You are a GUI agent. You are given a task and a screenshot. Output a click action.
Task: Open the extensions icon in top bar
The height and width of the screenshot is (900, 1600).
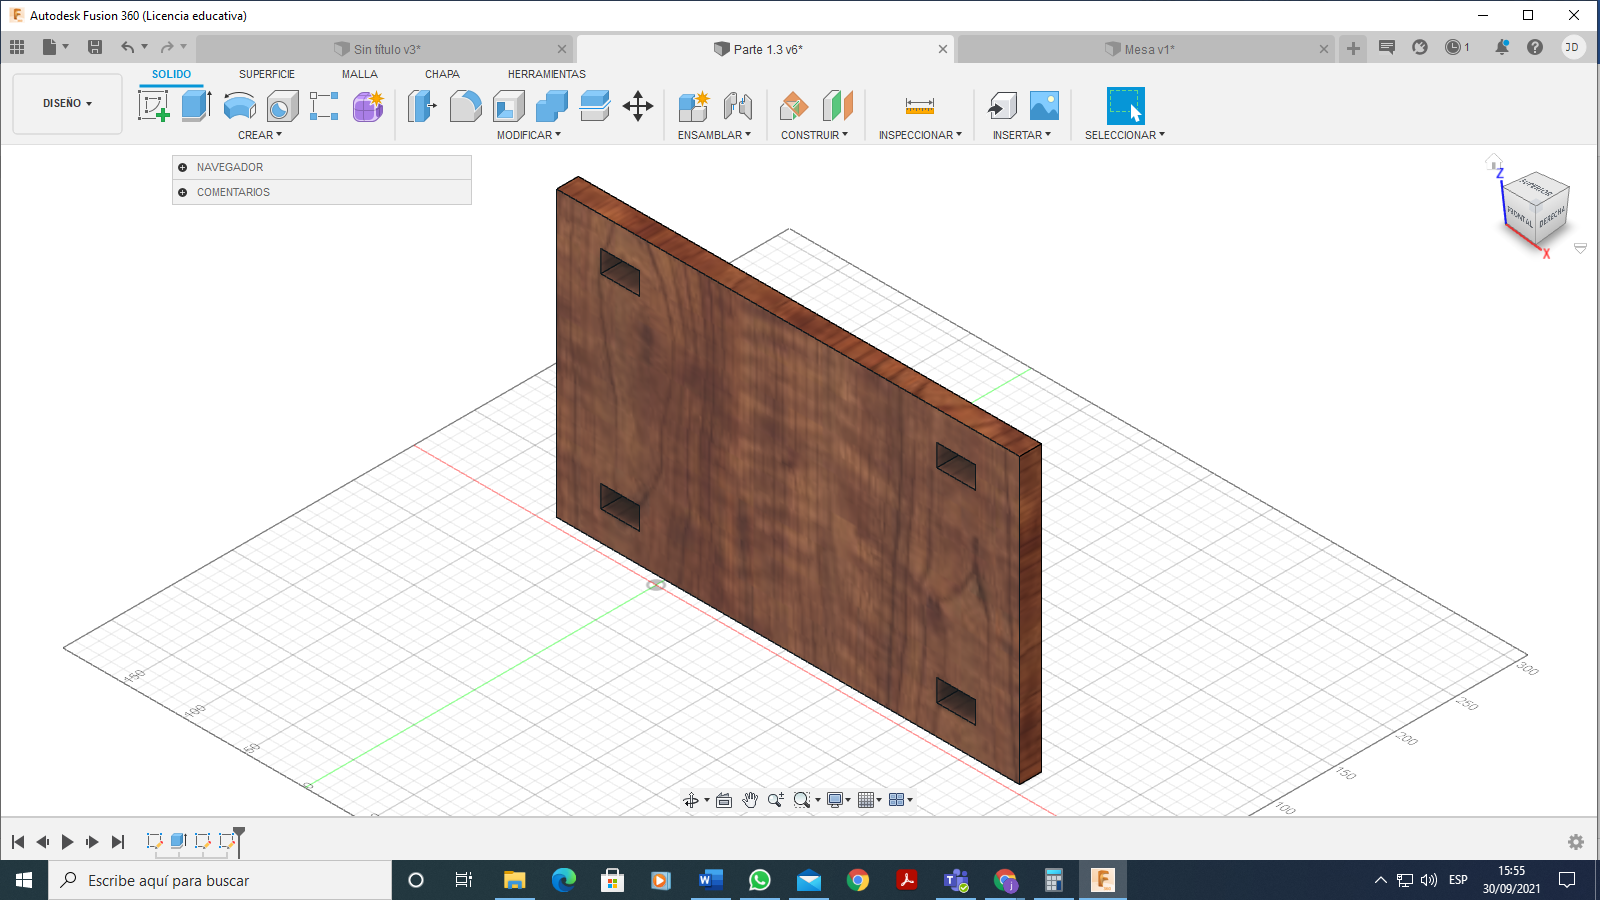point(1420,47)
